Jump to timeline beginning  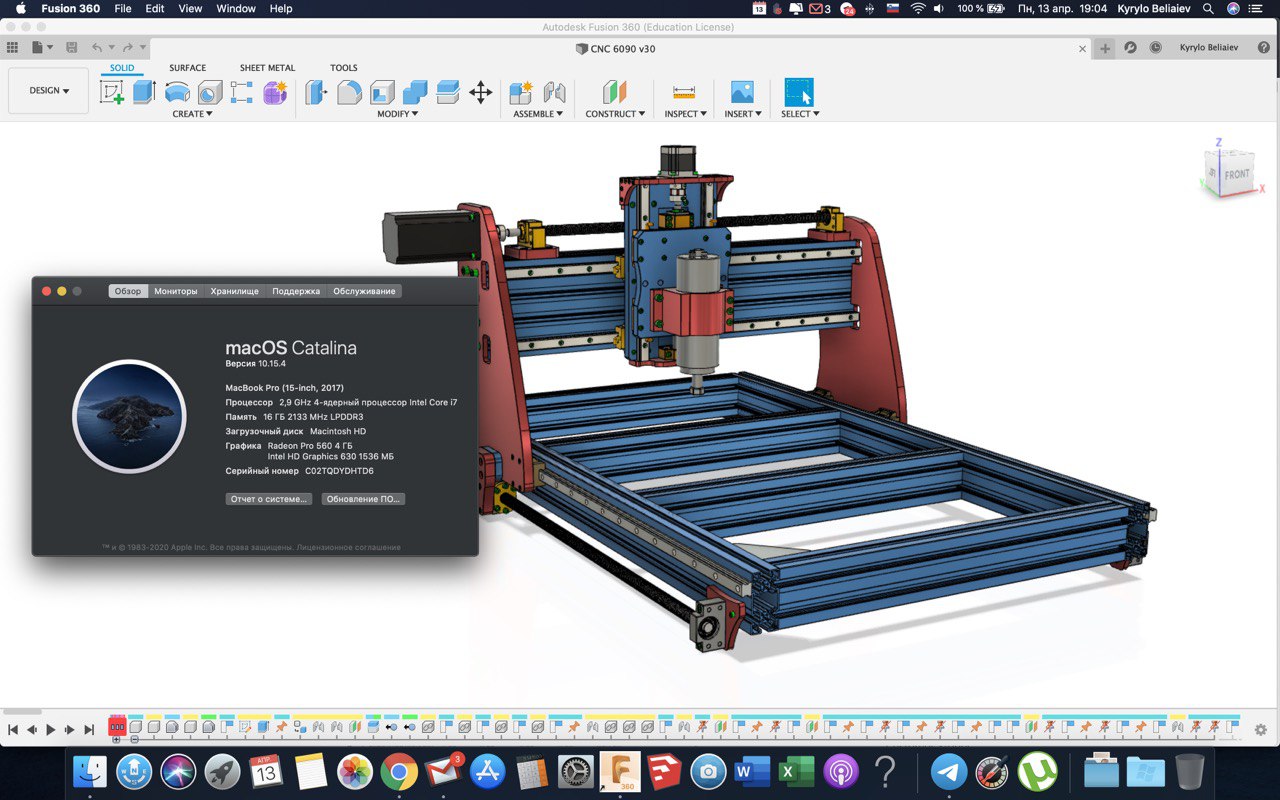[13, 730]
